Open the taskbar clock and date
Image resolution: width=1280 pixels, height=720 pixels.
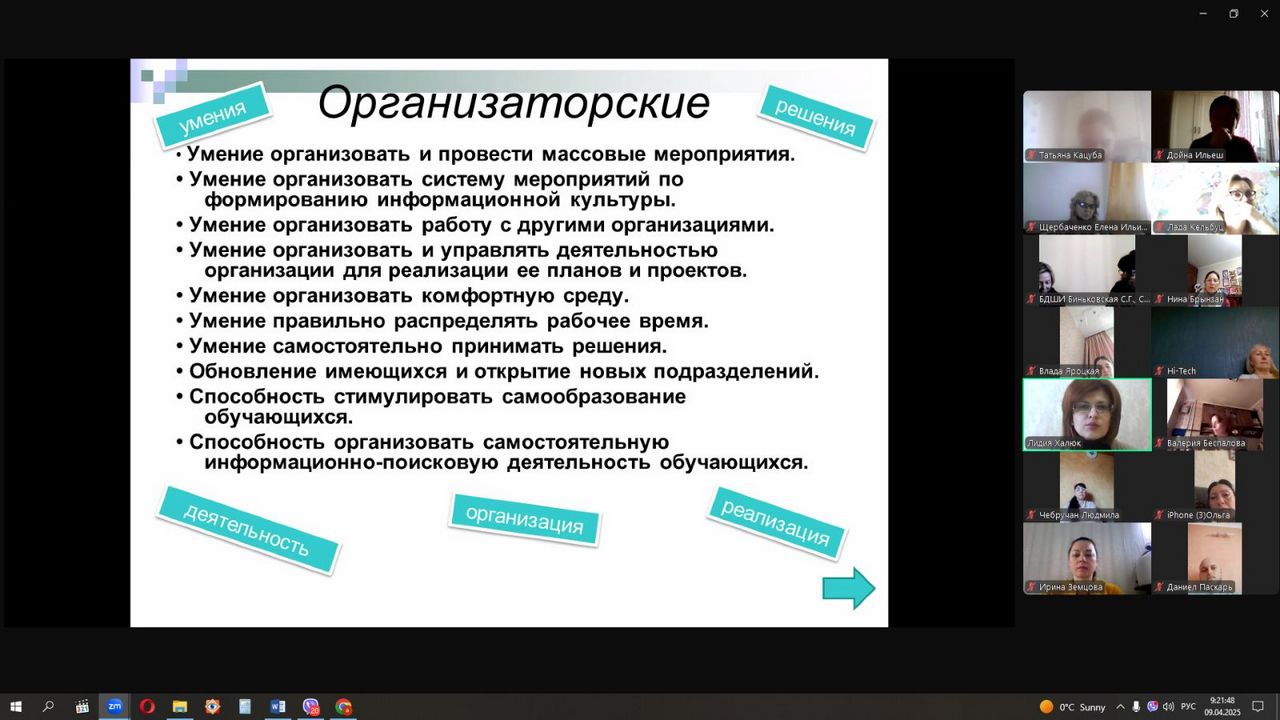pyautogui.click(x=1222, y=706)
